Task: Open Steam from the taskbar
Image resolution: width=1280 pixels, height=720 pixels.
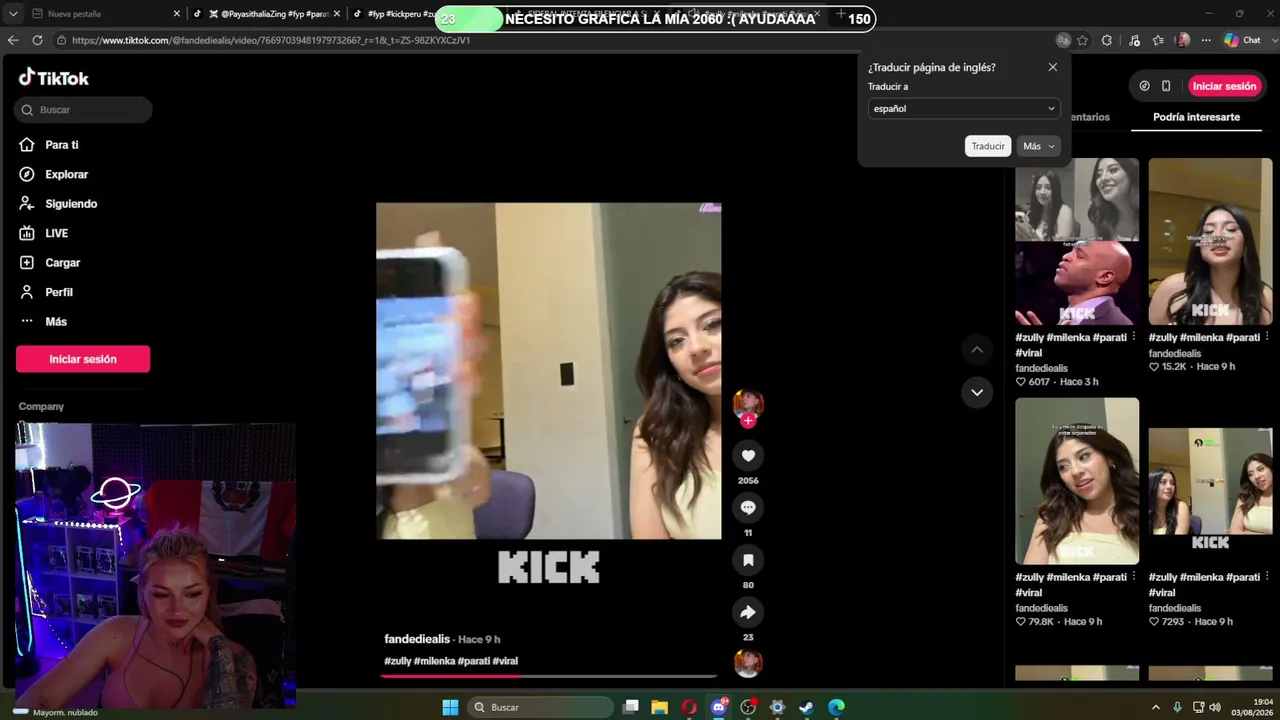Action: coord(806,707)
